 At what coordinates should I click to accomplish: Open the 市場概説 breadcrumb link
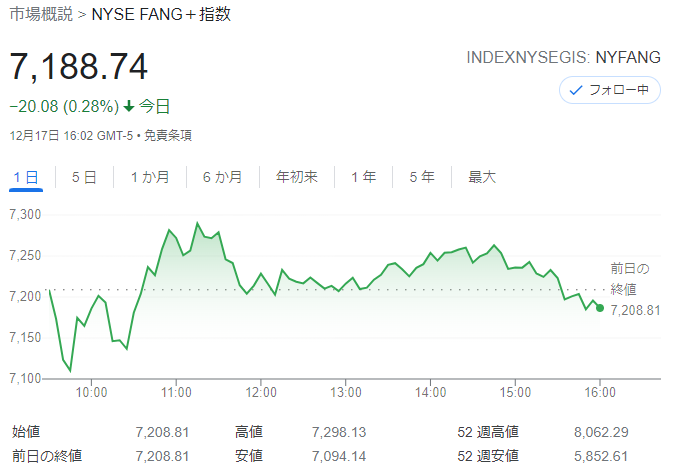(41, 14)
